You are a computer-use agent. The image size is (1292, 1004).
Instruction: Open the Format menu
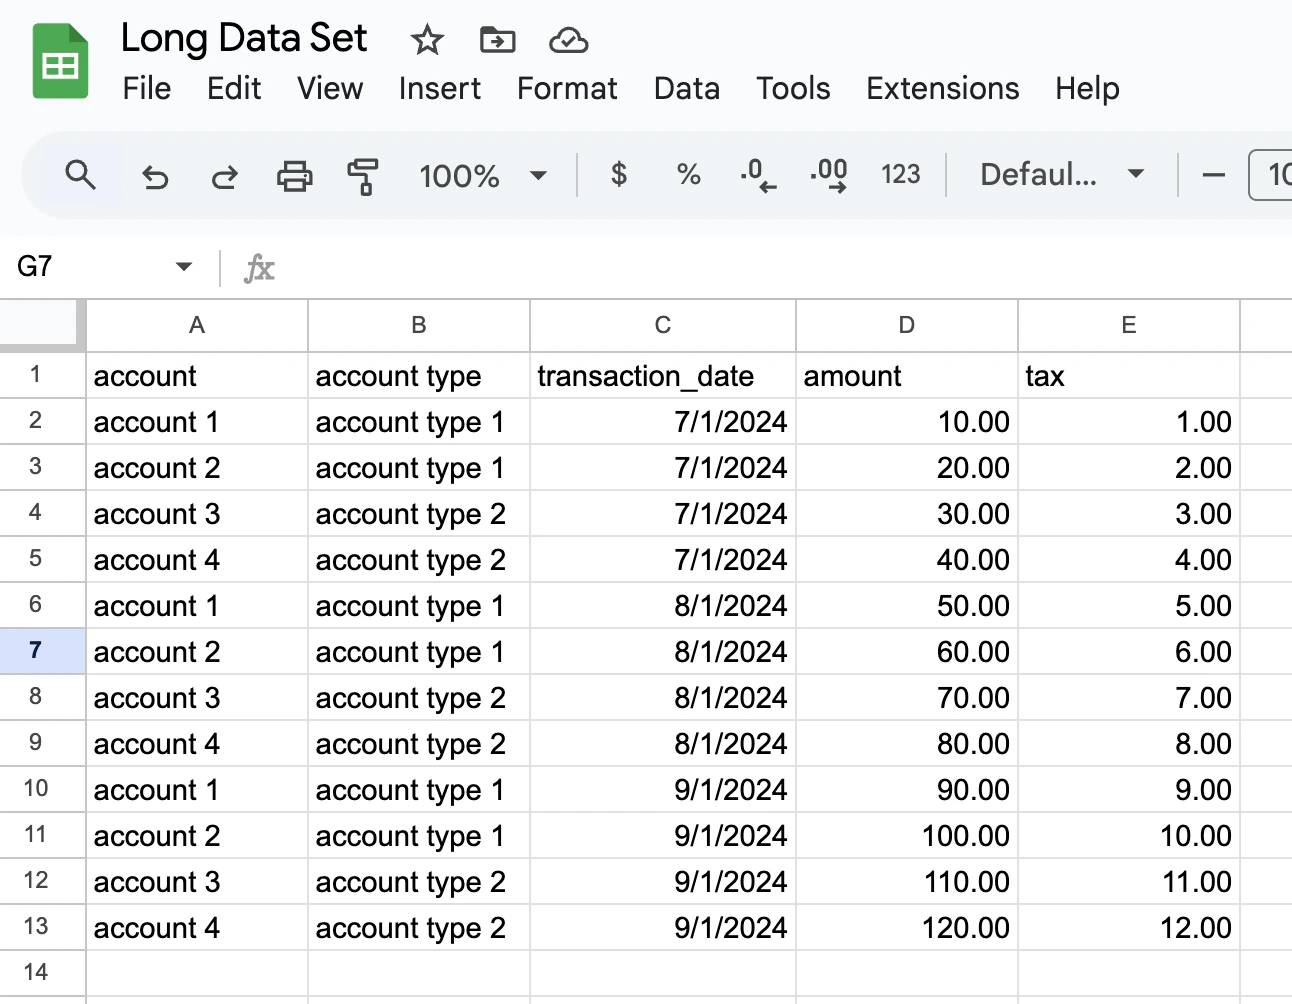coord(566,89)
